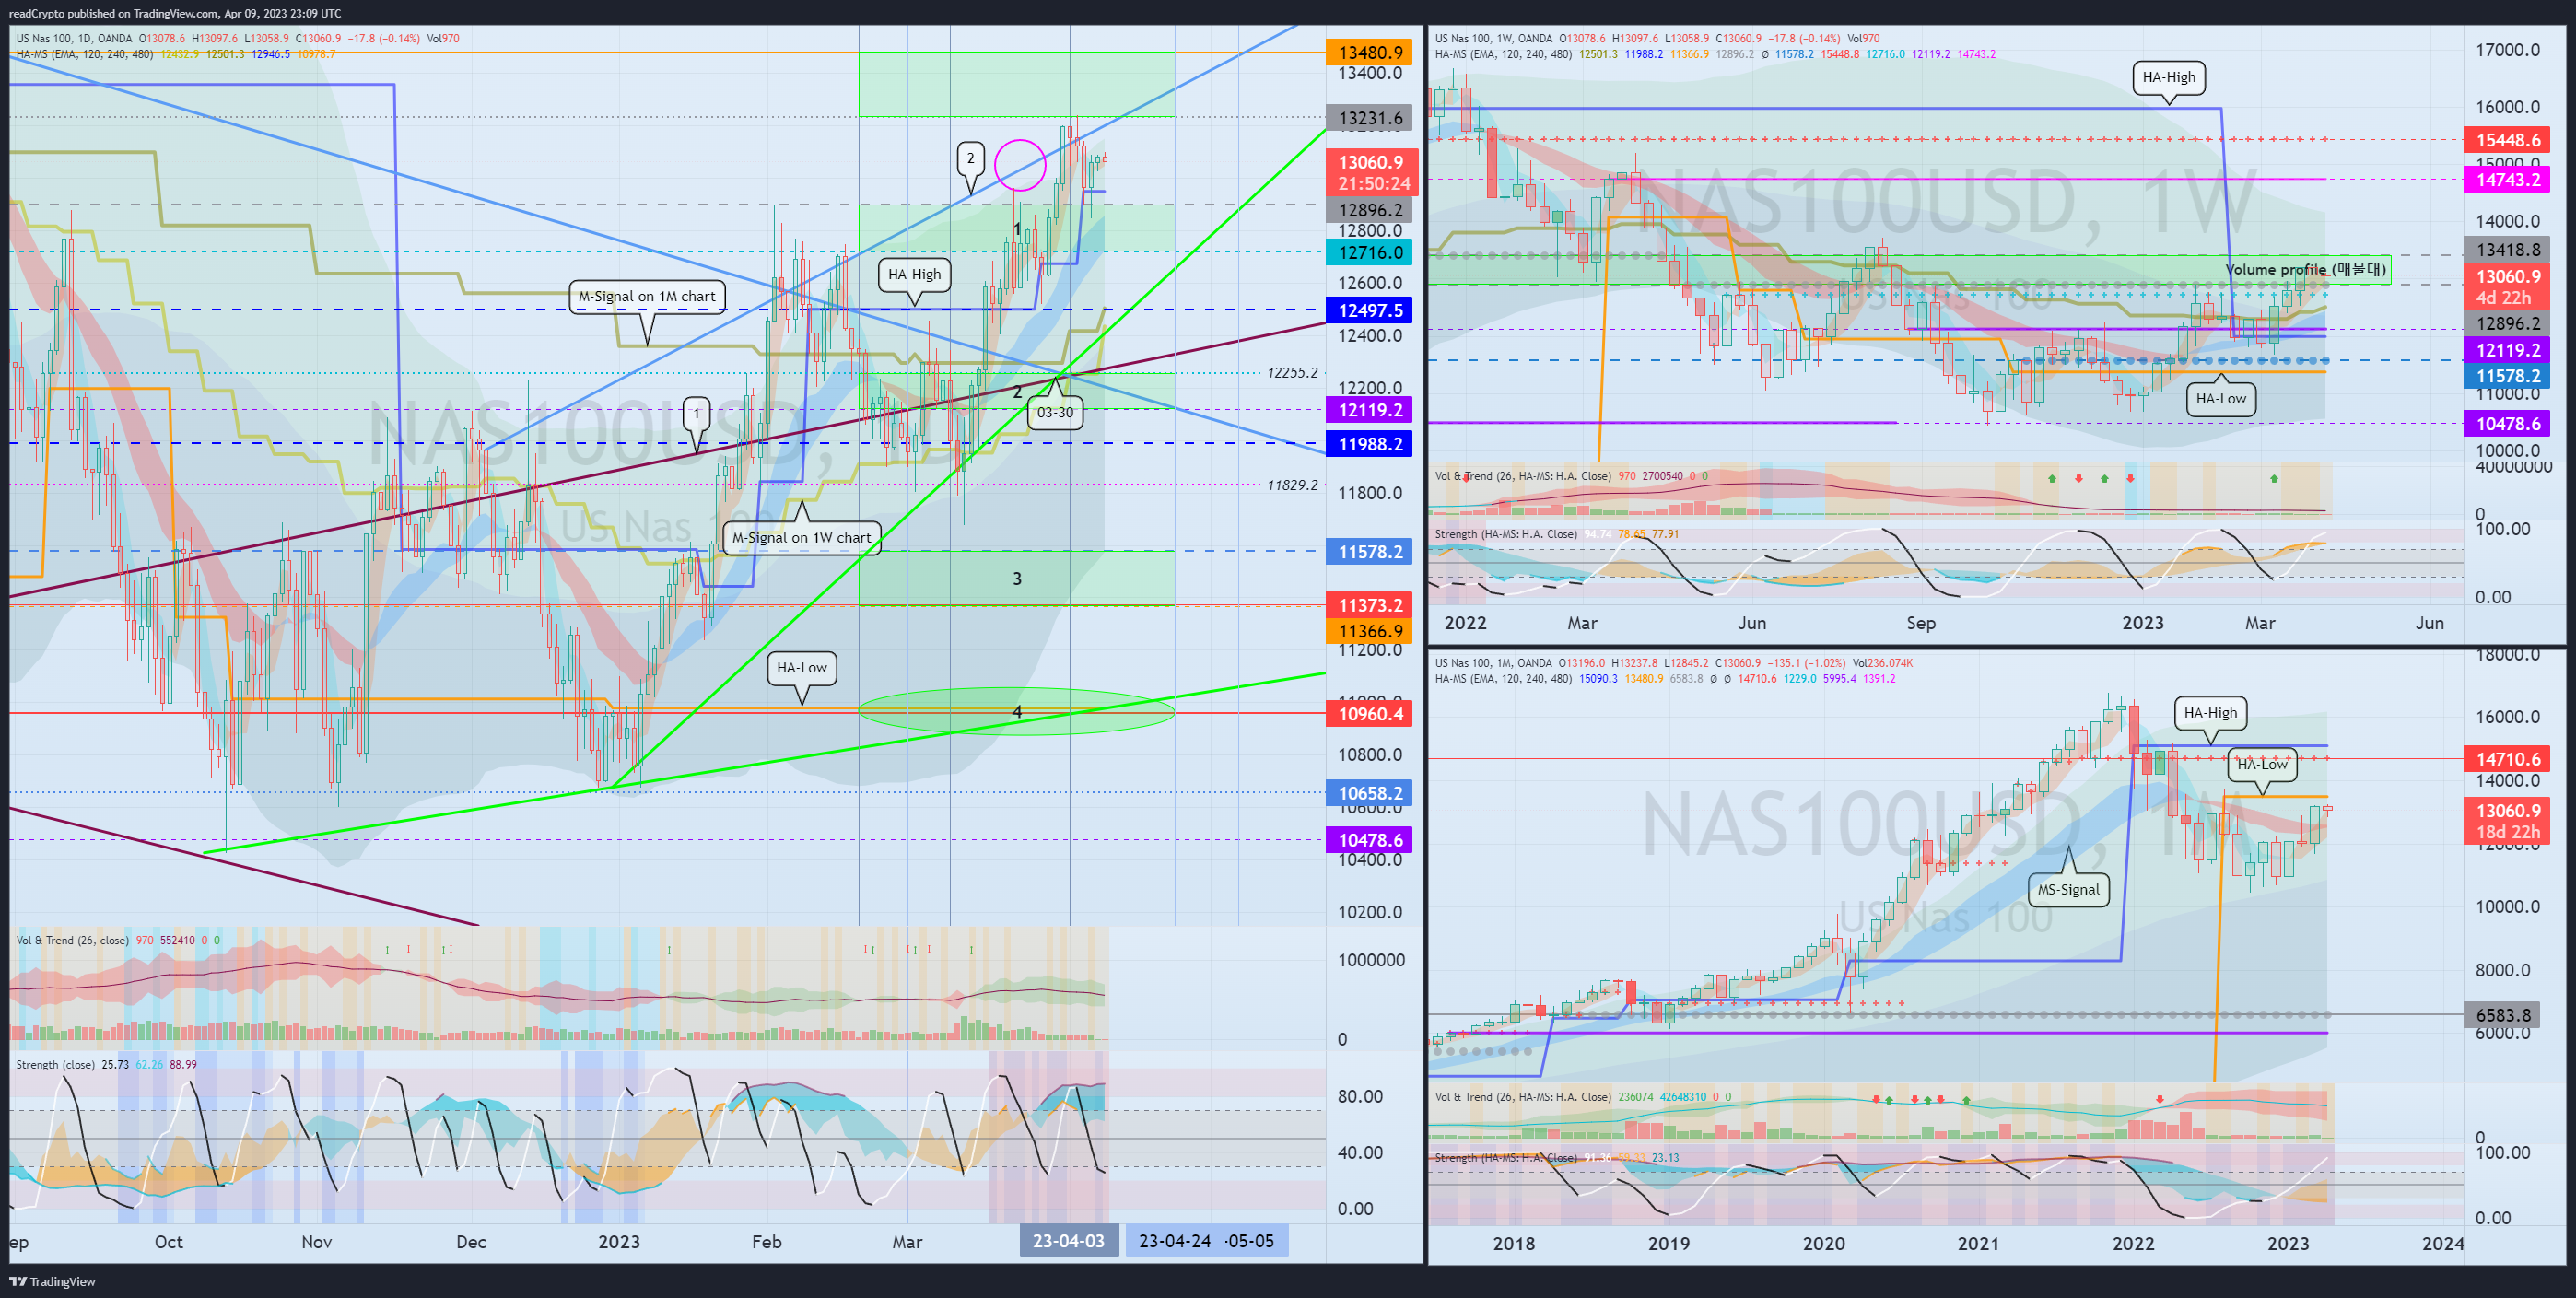2576x1298 pixels.
Task: Select the MS-Signal callout on monthly chart
Action: pyautogui.click(x=2069, y=890)
